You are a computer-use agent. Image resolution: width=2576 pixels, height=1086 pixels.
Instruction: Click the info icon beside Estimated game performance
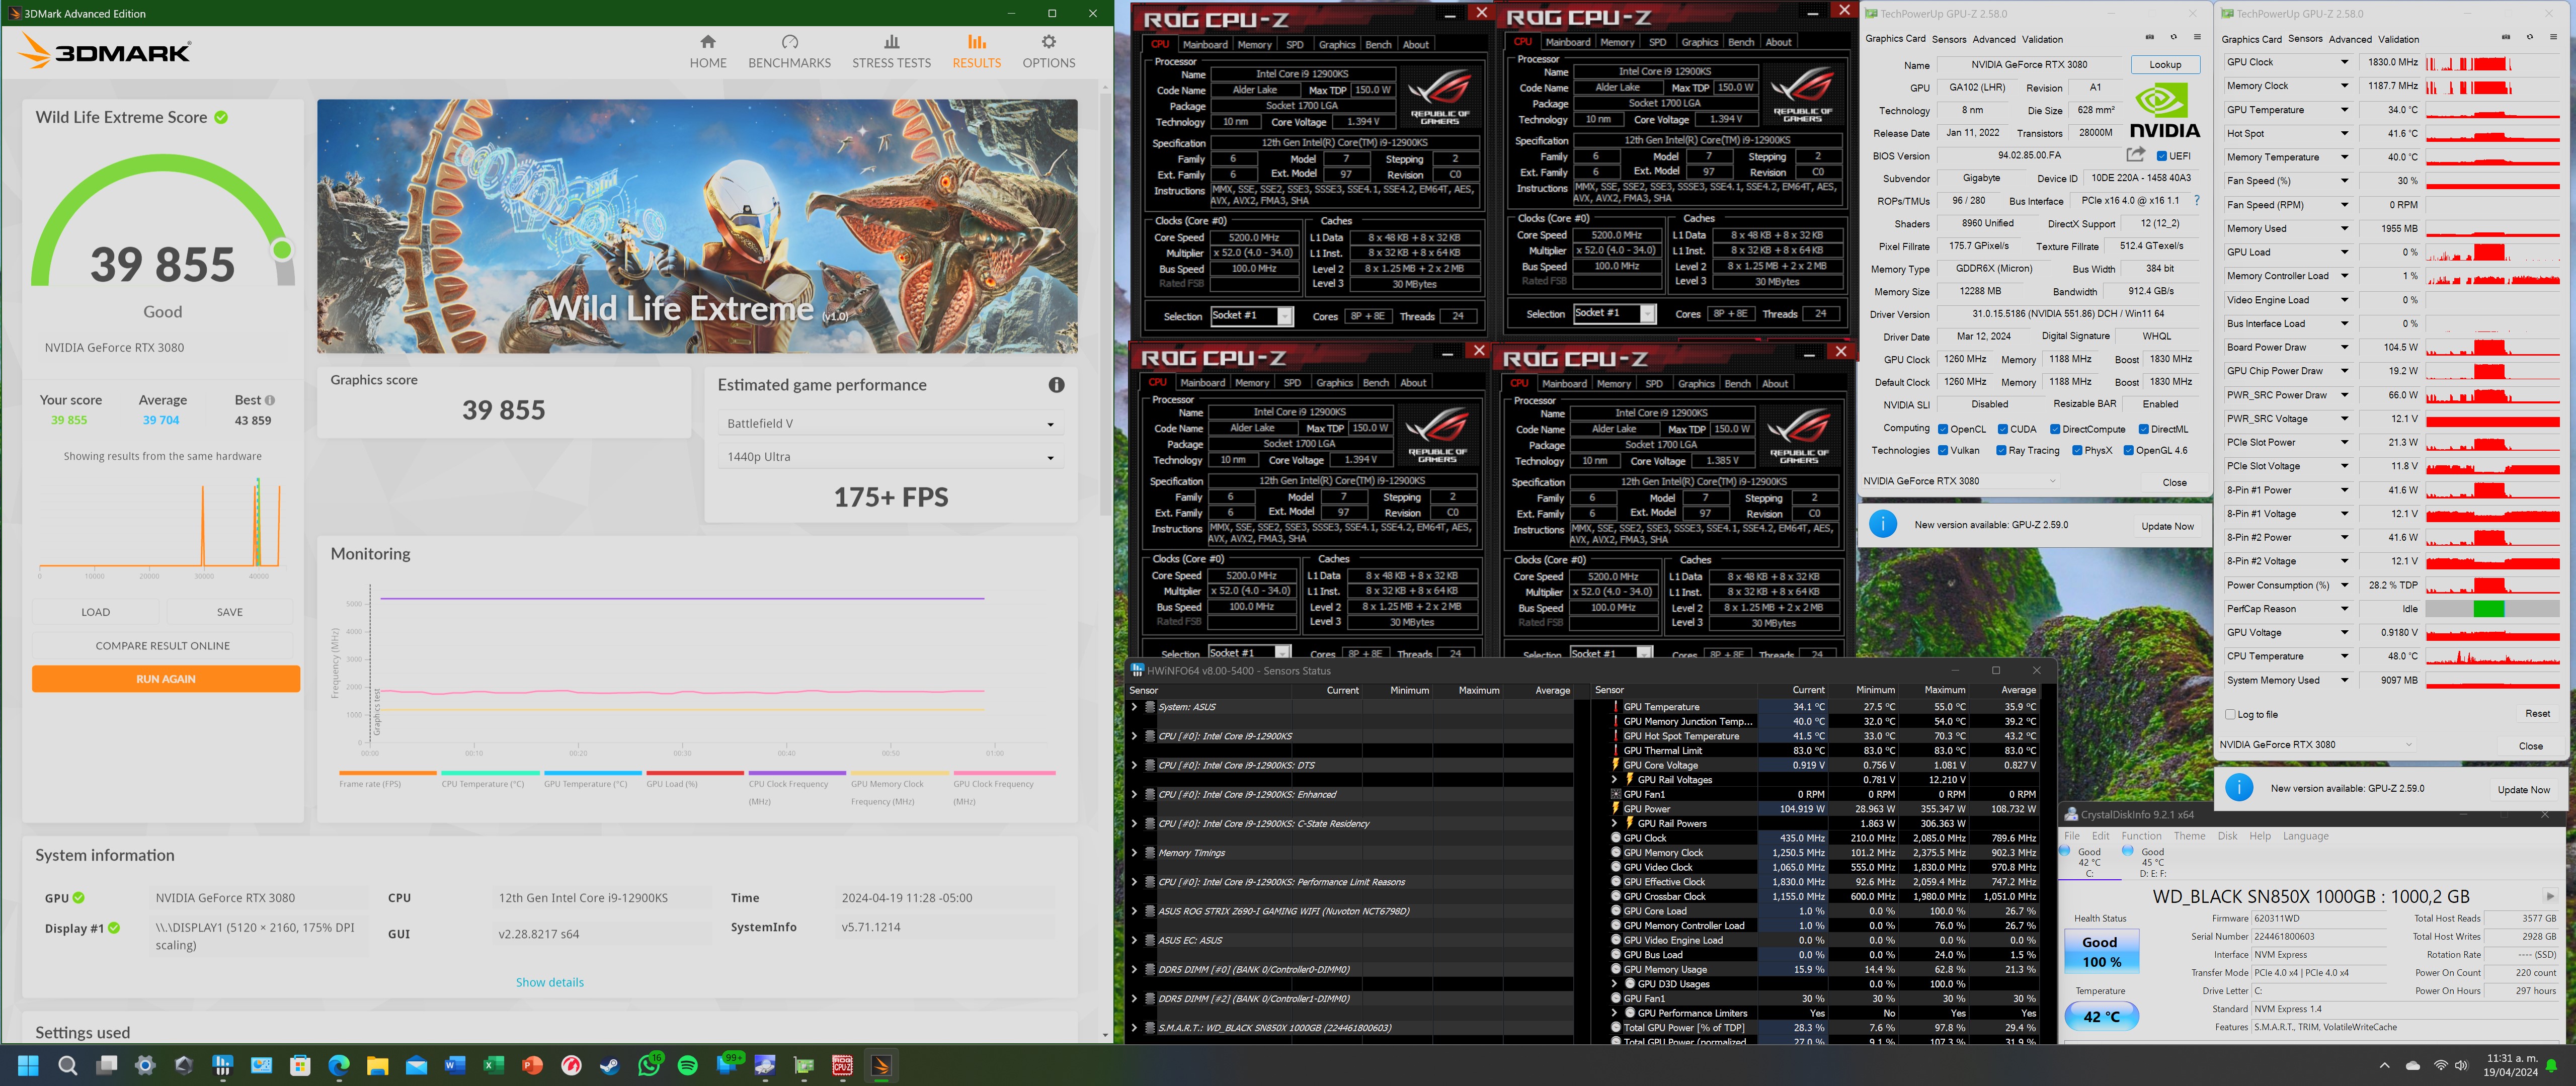1056,385
